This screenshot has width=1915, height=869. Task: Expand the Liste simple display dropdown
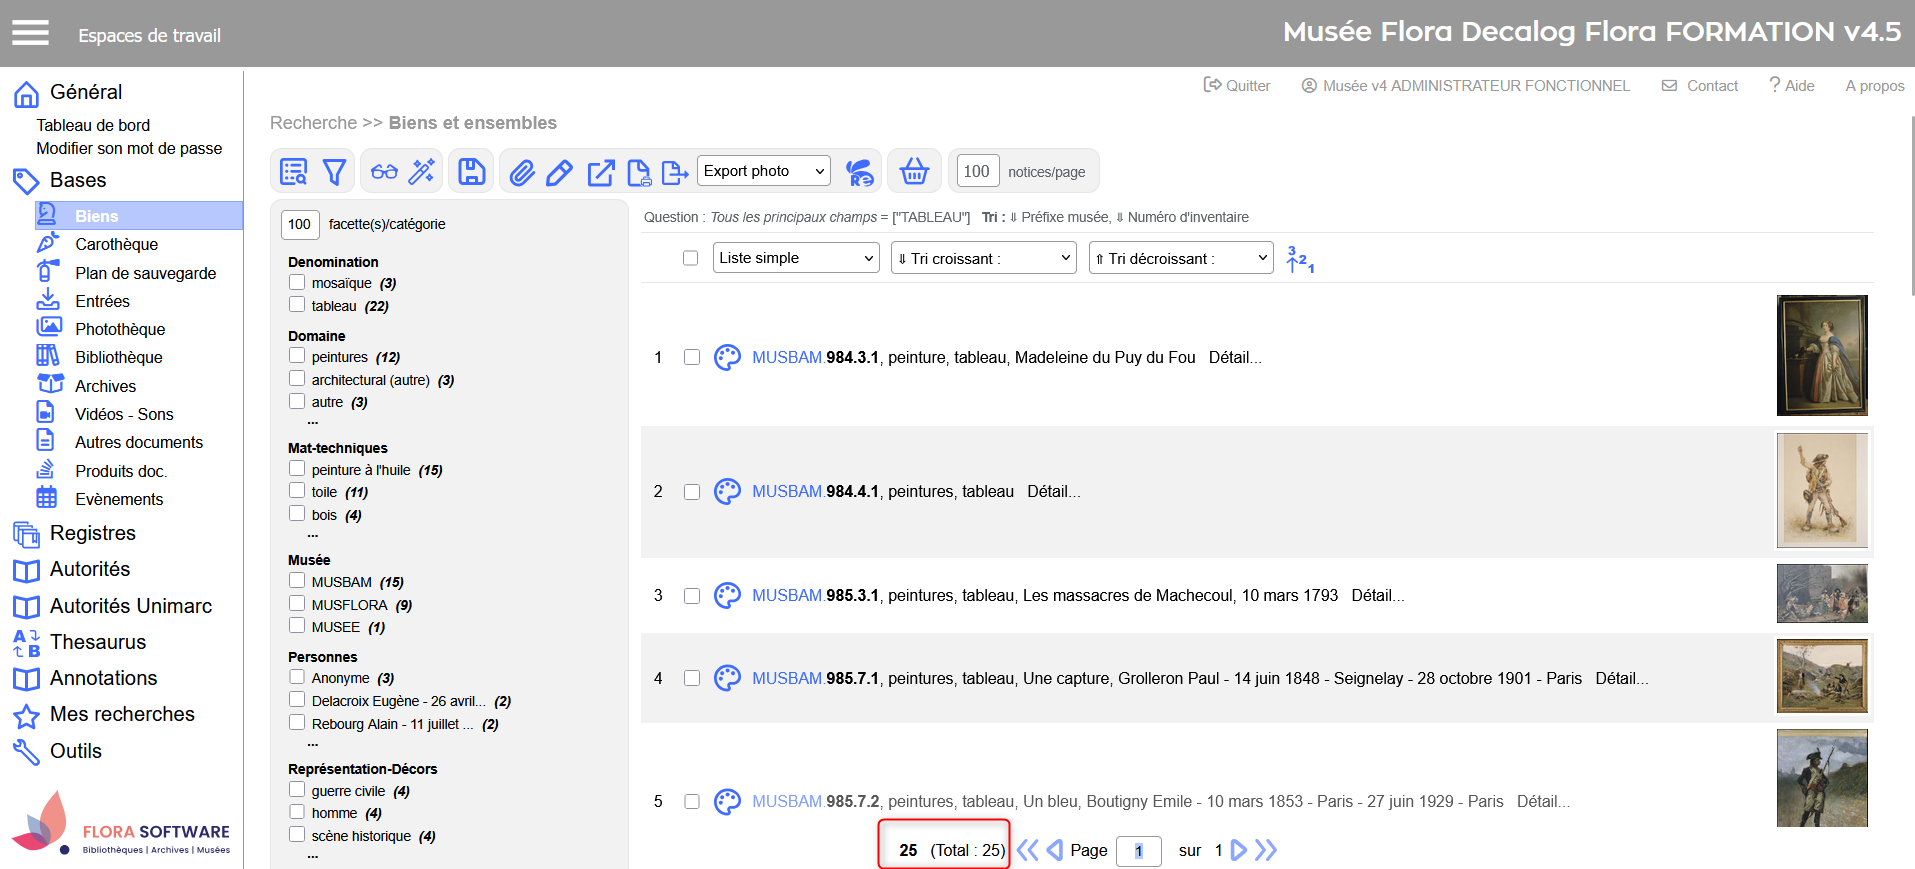point(796,258)
